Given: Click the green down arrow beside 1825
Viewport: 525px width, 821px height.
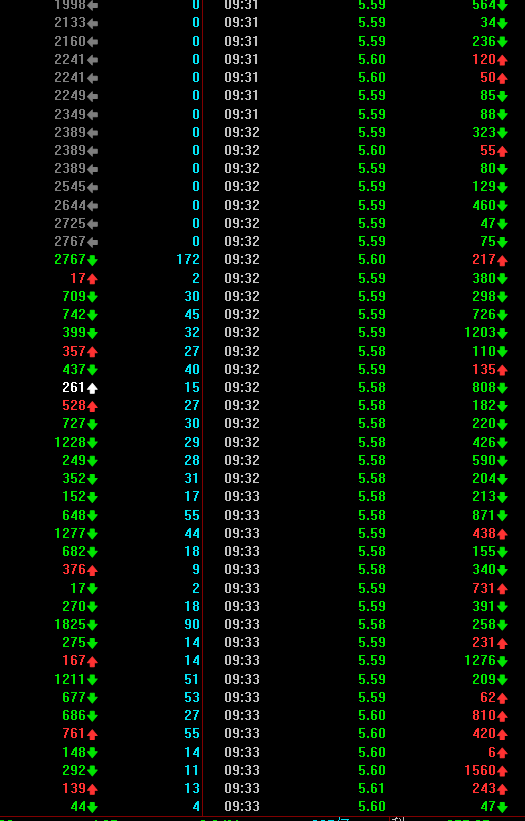Looking at the screenshot, I should (92, 625).
